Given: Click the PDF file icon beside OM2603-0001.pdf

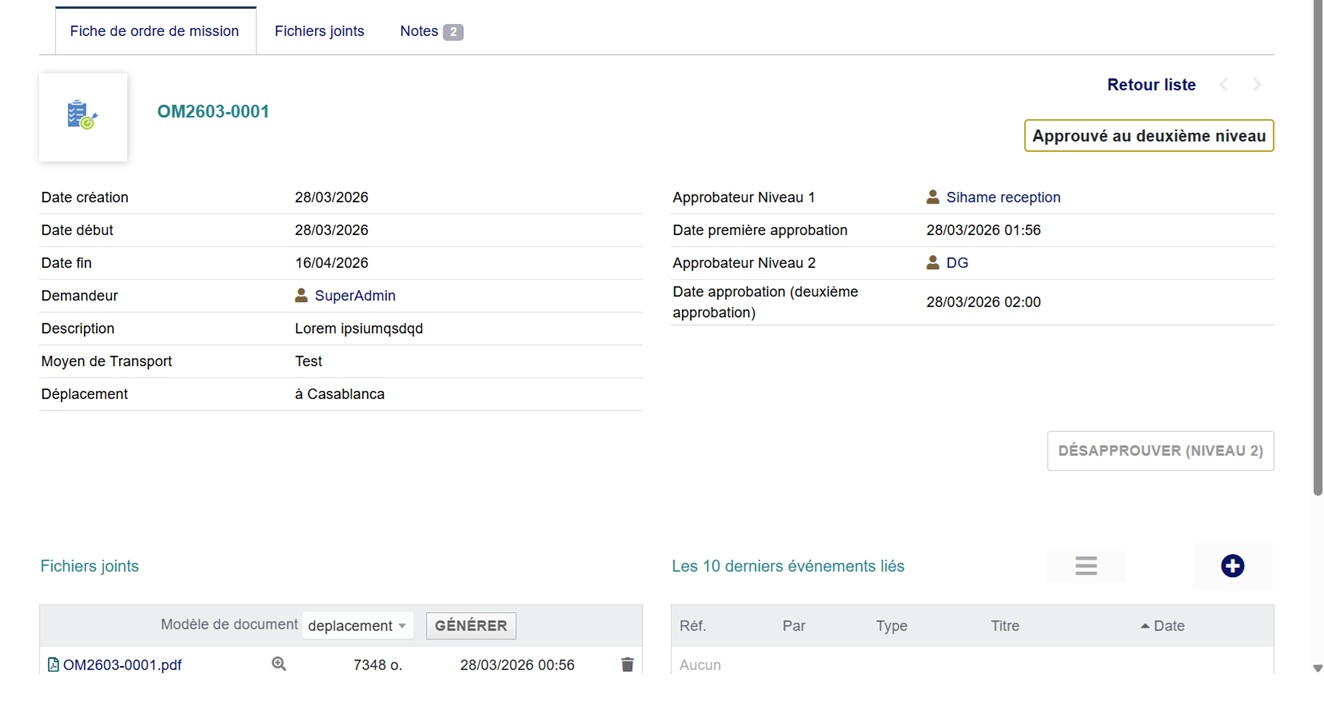Looking at the screenshot, I should point(53,664).
